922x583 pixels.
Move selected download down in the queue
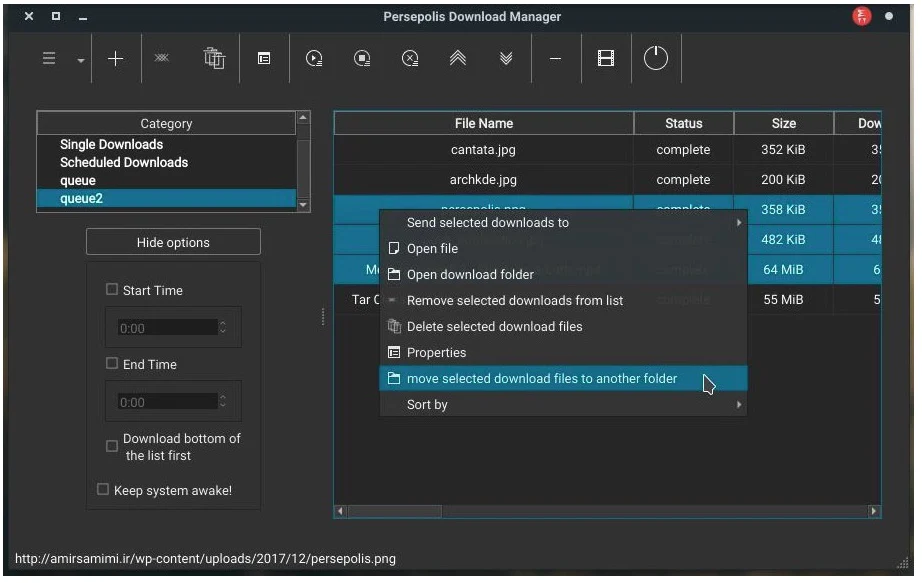click(506, 58)
